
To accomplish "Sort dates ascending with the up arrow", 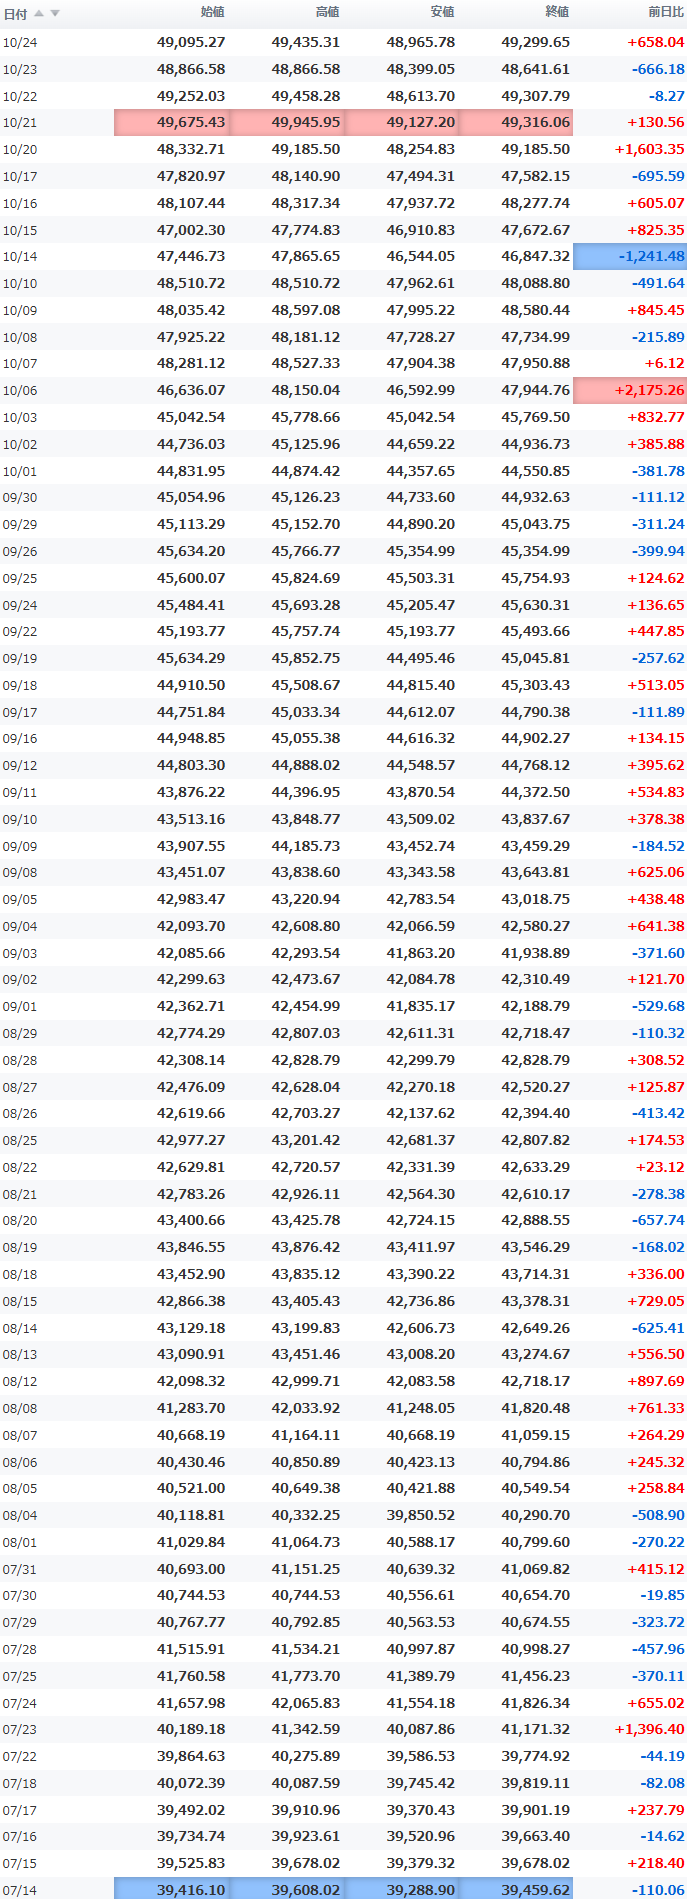I will click(x=39, y=13).
